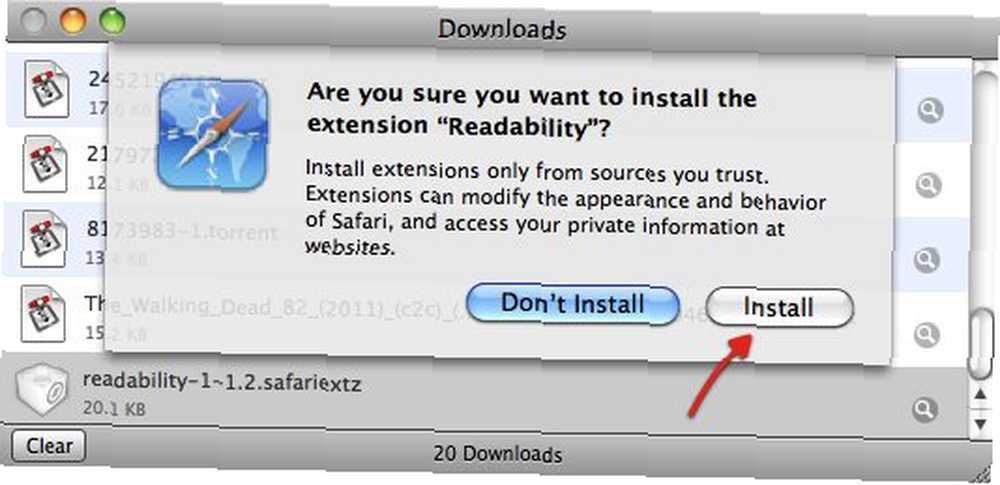Select readability-1-1.2.safariextz download entry
This screenshot has width=1000, height=485.
pyautogui.click(x=485, y=394)
